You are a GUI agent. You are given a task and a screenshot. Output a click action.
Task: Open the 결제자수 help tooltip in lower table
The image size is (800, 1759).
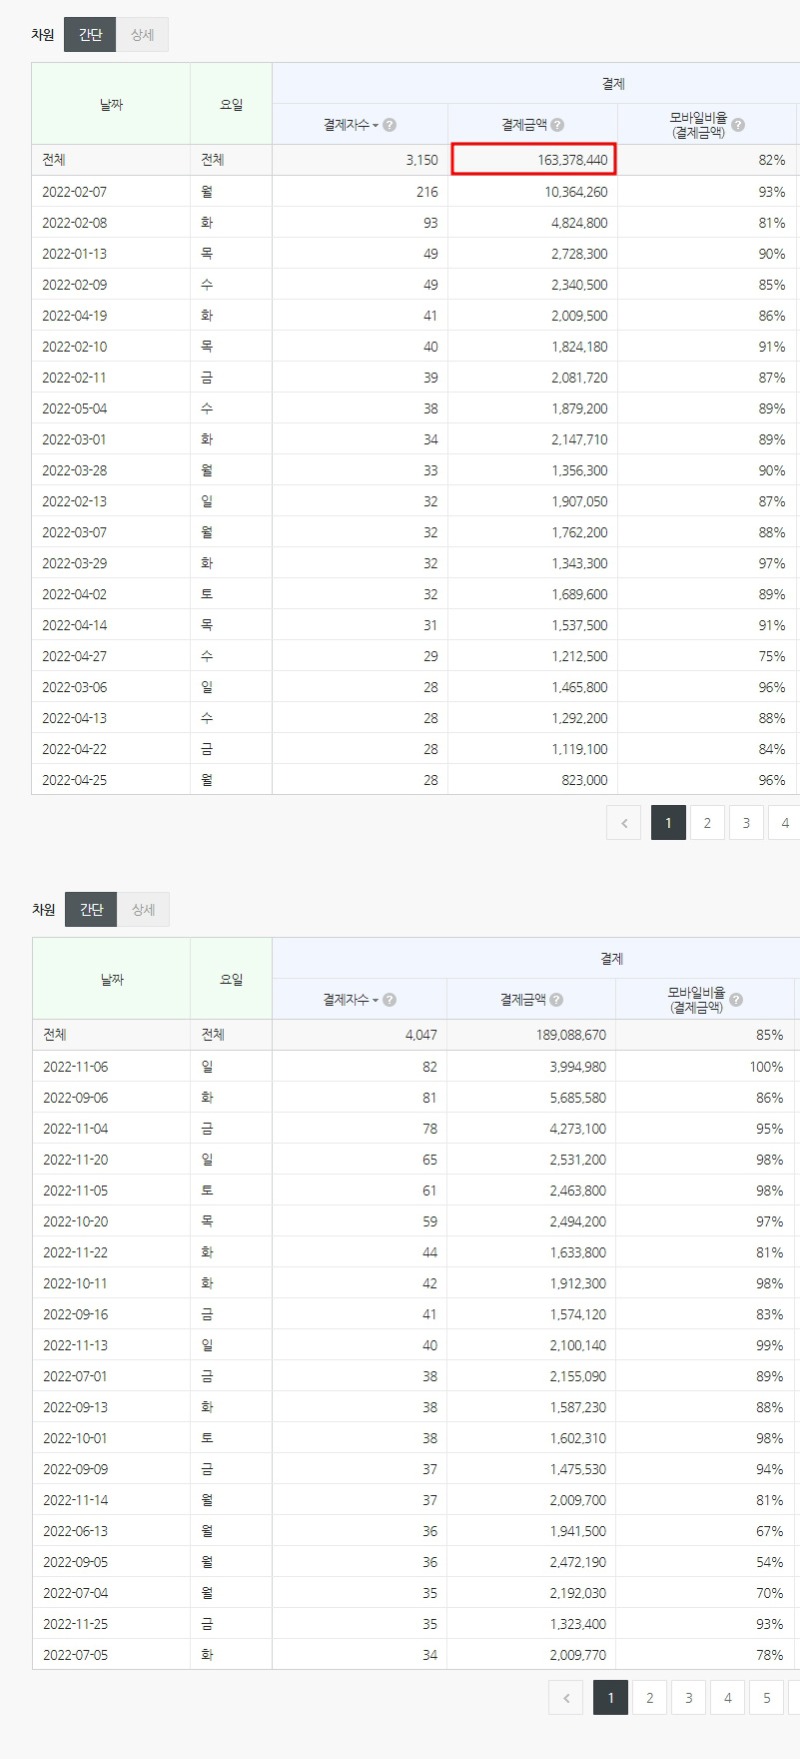390,1000
